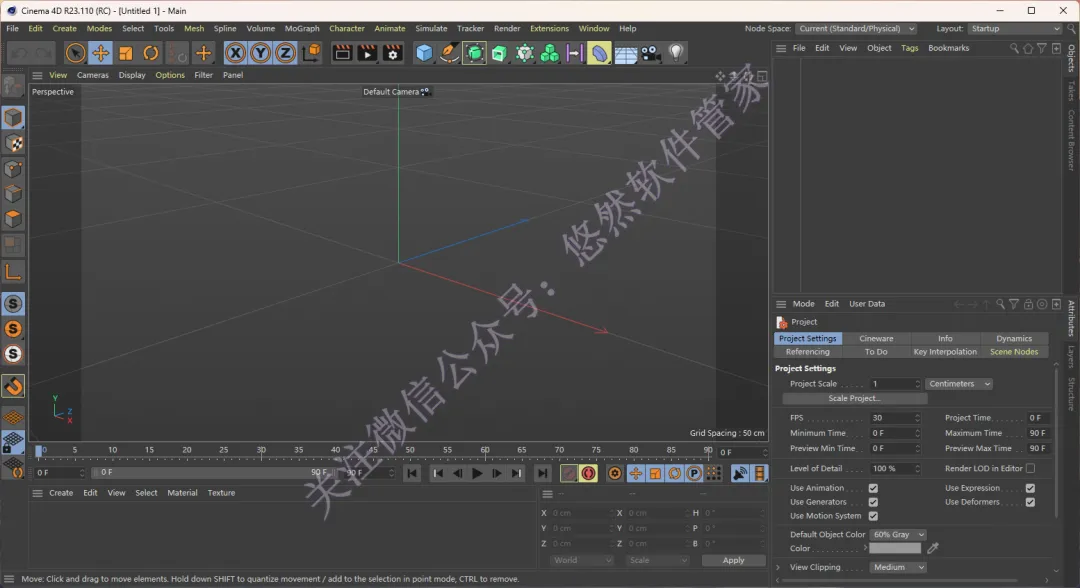Viewport: 1080px width, 588px height.
Task: Toggle sound playback icon in timeline
Action: point(740,473)
